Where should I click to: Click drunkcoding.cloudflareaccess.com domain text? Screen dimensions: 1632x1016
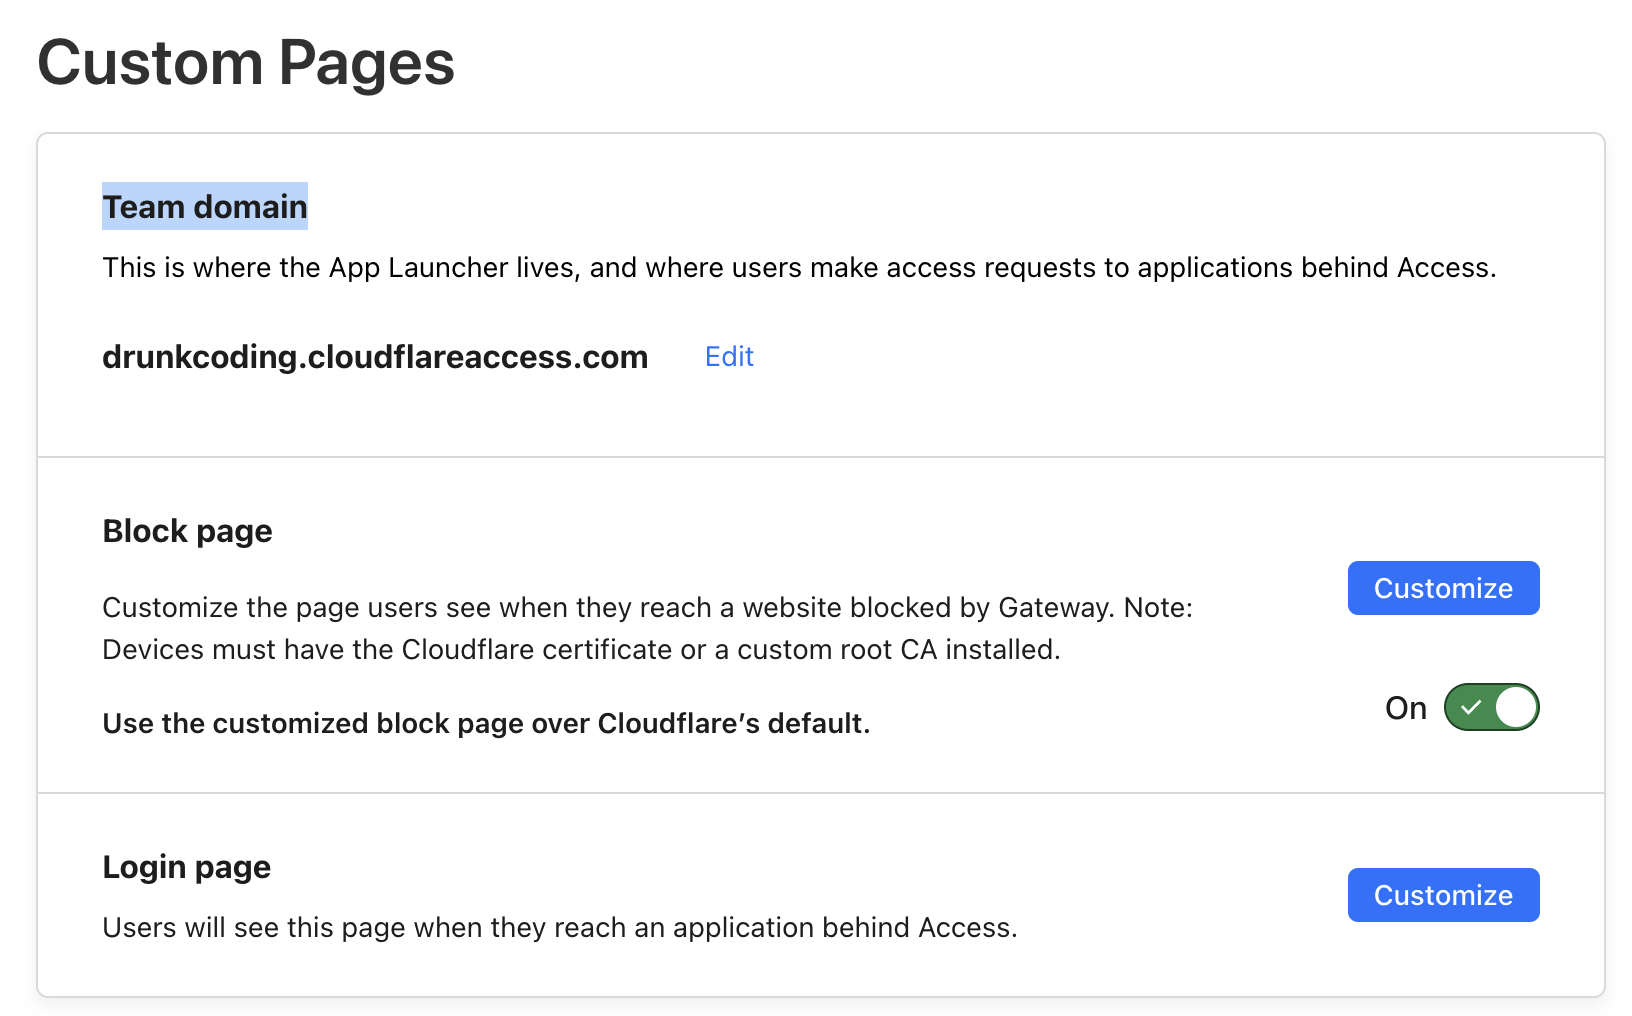375,357
